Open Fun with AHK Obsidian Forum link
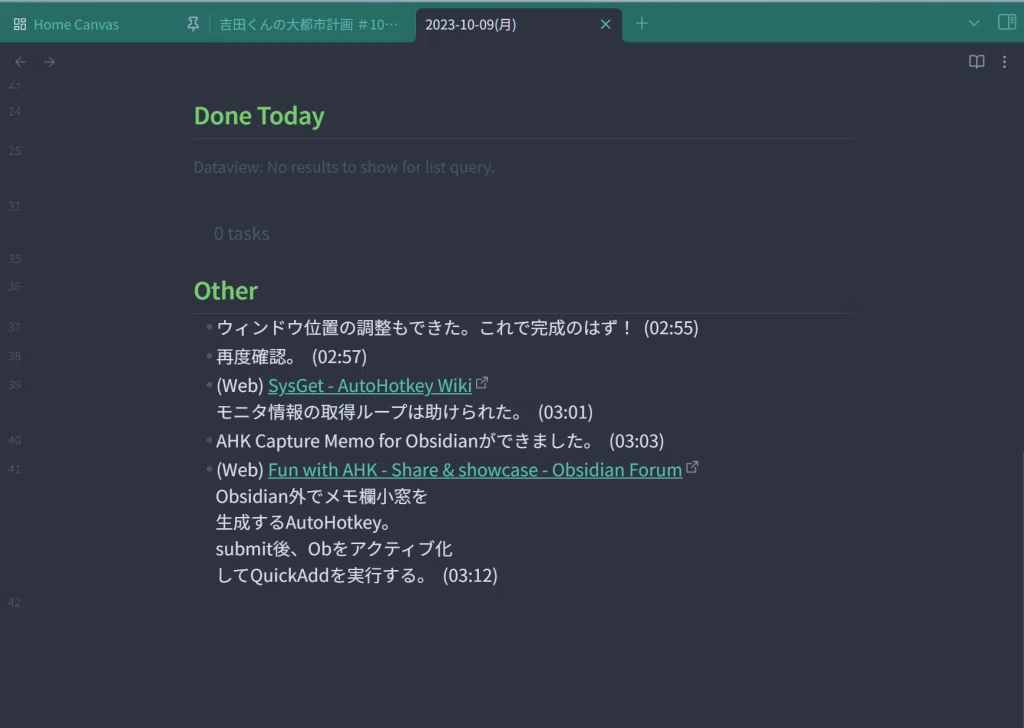This screenshot has width=1024, height=728. tap(475, 469)
